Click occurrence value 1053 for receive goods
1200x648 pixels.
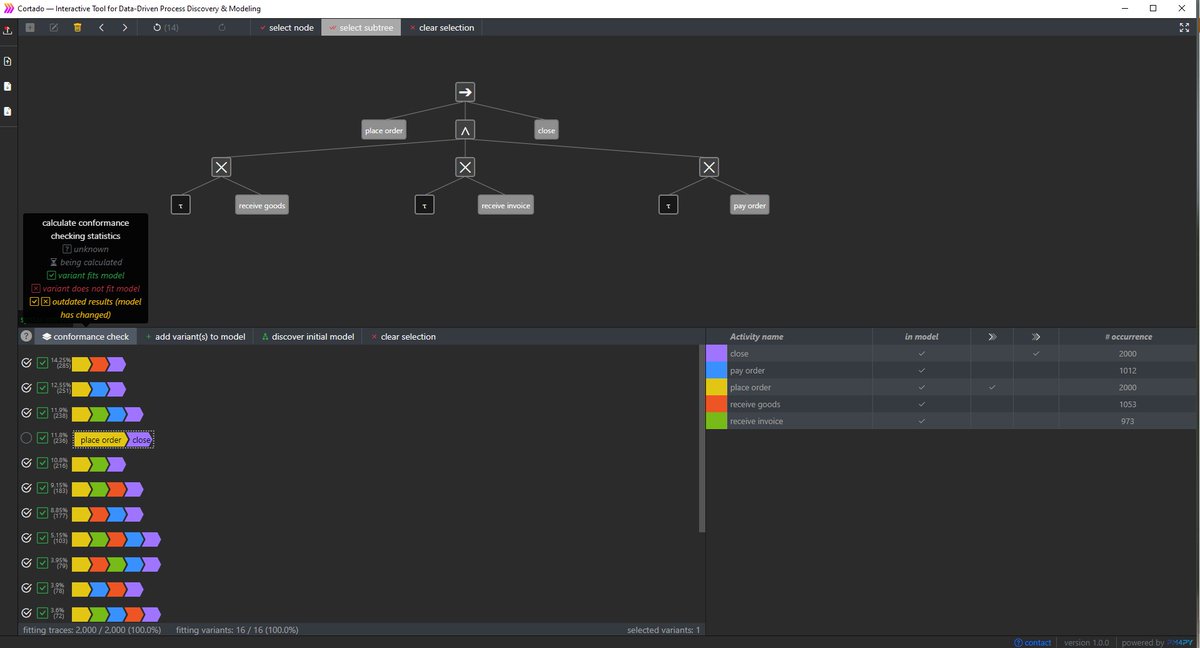click(1127, 404)
